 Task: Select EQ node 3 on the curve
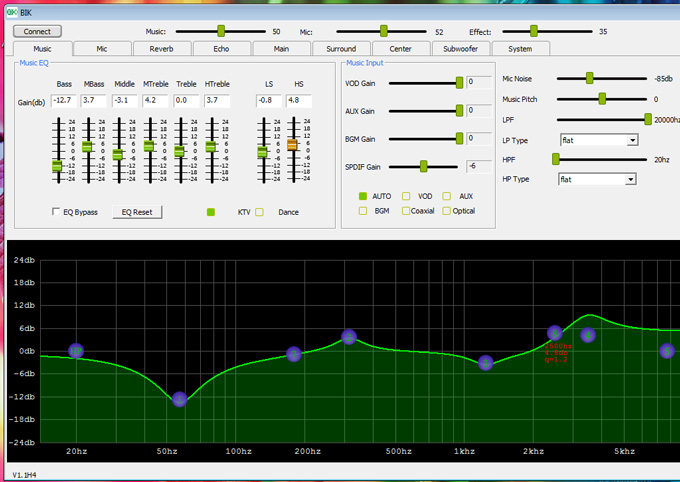(x=486, y=363)
